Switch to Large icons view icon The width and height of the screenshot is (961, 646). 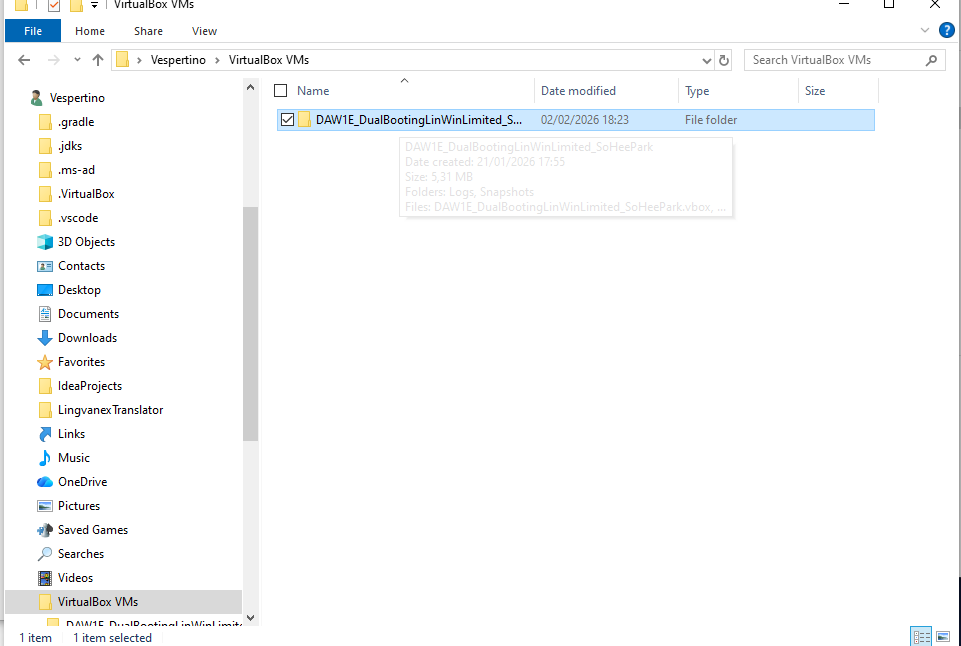[x=943, y=636]
